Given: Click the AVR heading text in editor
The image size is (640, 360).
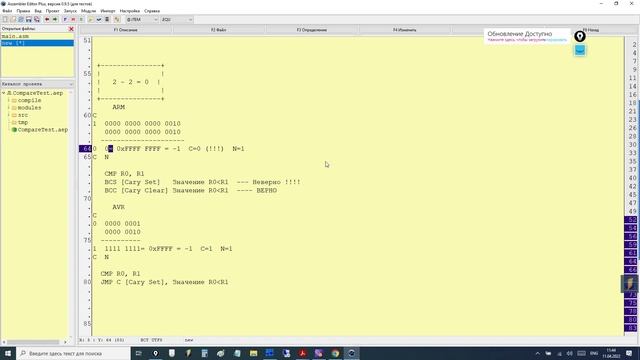Looking at the screenshot, I should (x=118, y=207).
